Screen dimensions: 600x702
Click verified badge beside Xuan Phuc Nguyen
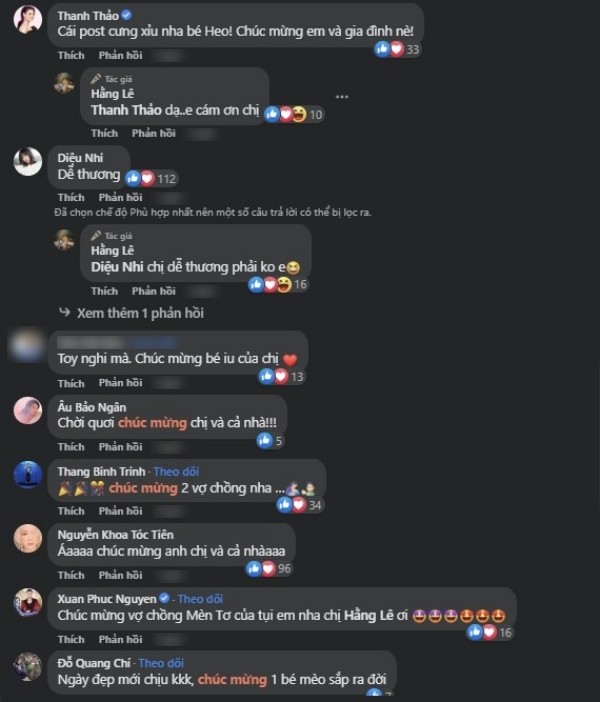pyautogui.click(x=164, y=598)
